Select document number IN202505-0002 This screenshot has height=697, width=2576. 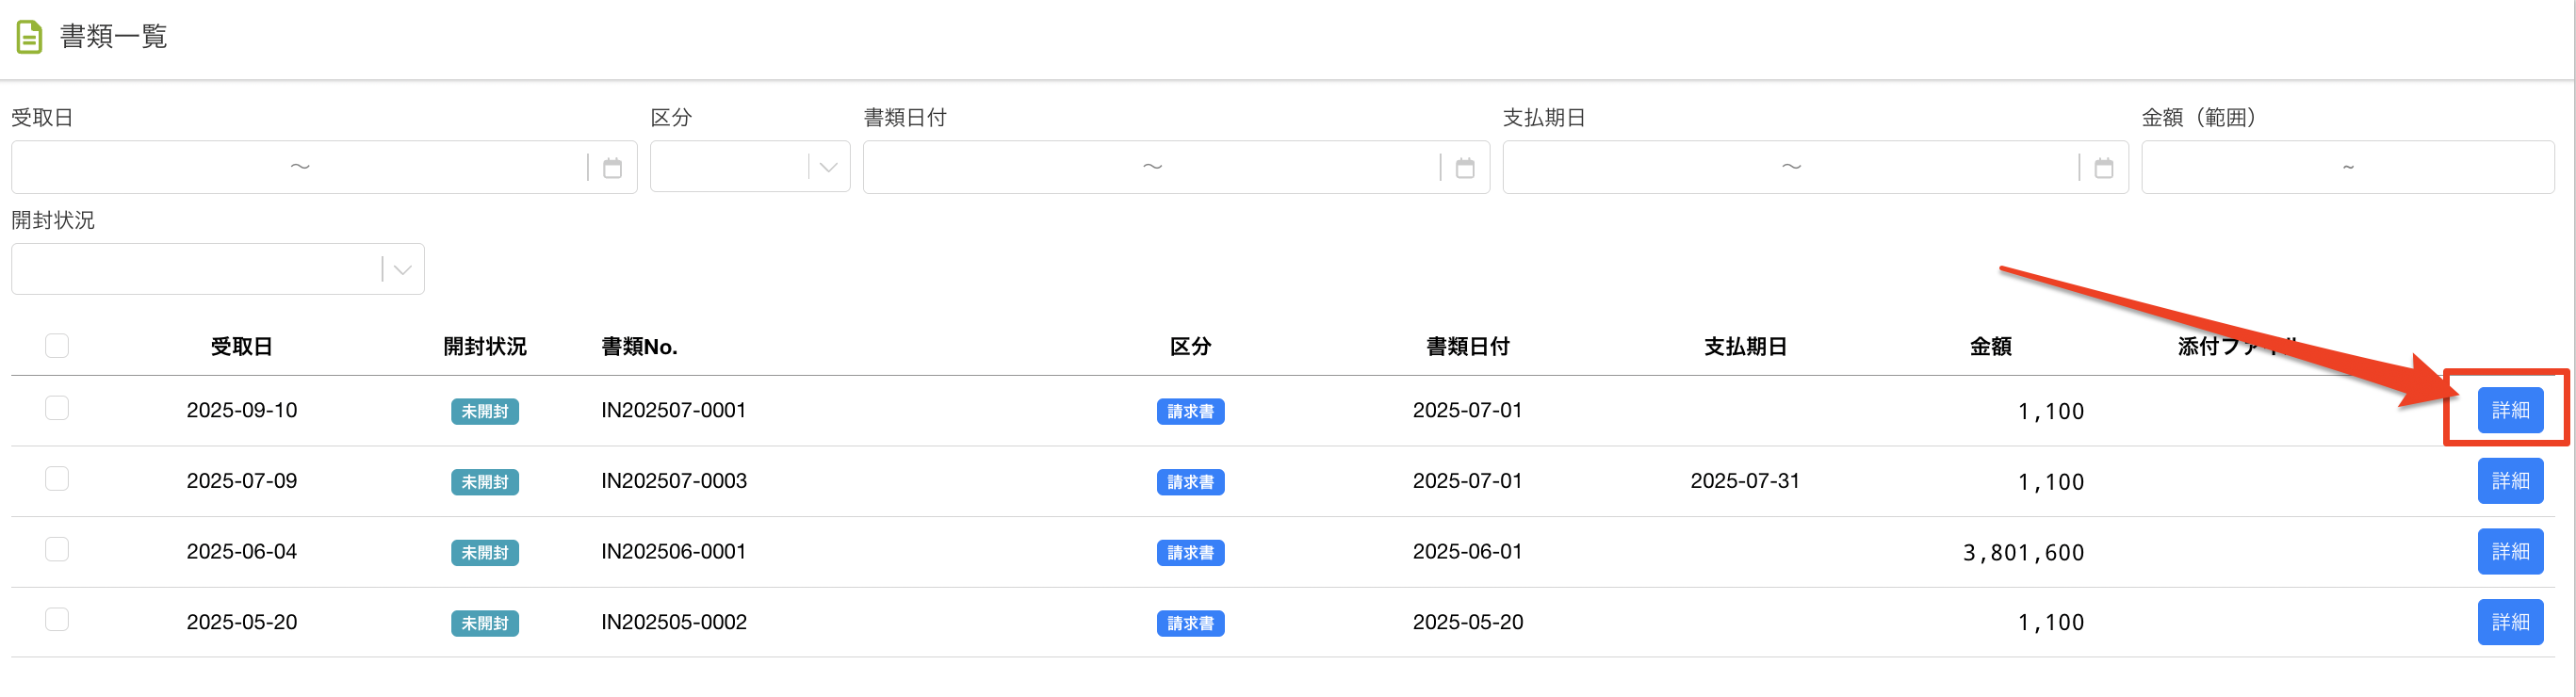673,623
